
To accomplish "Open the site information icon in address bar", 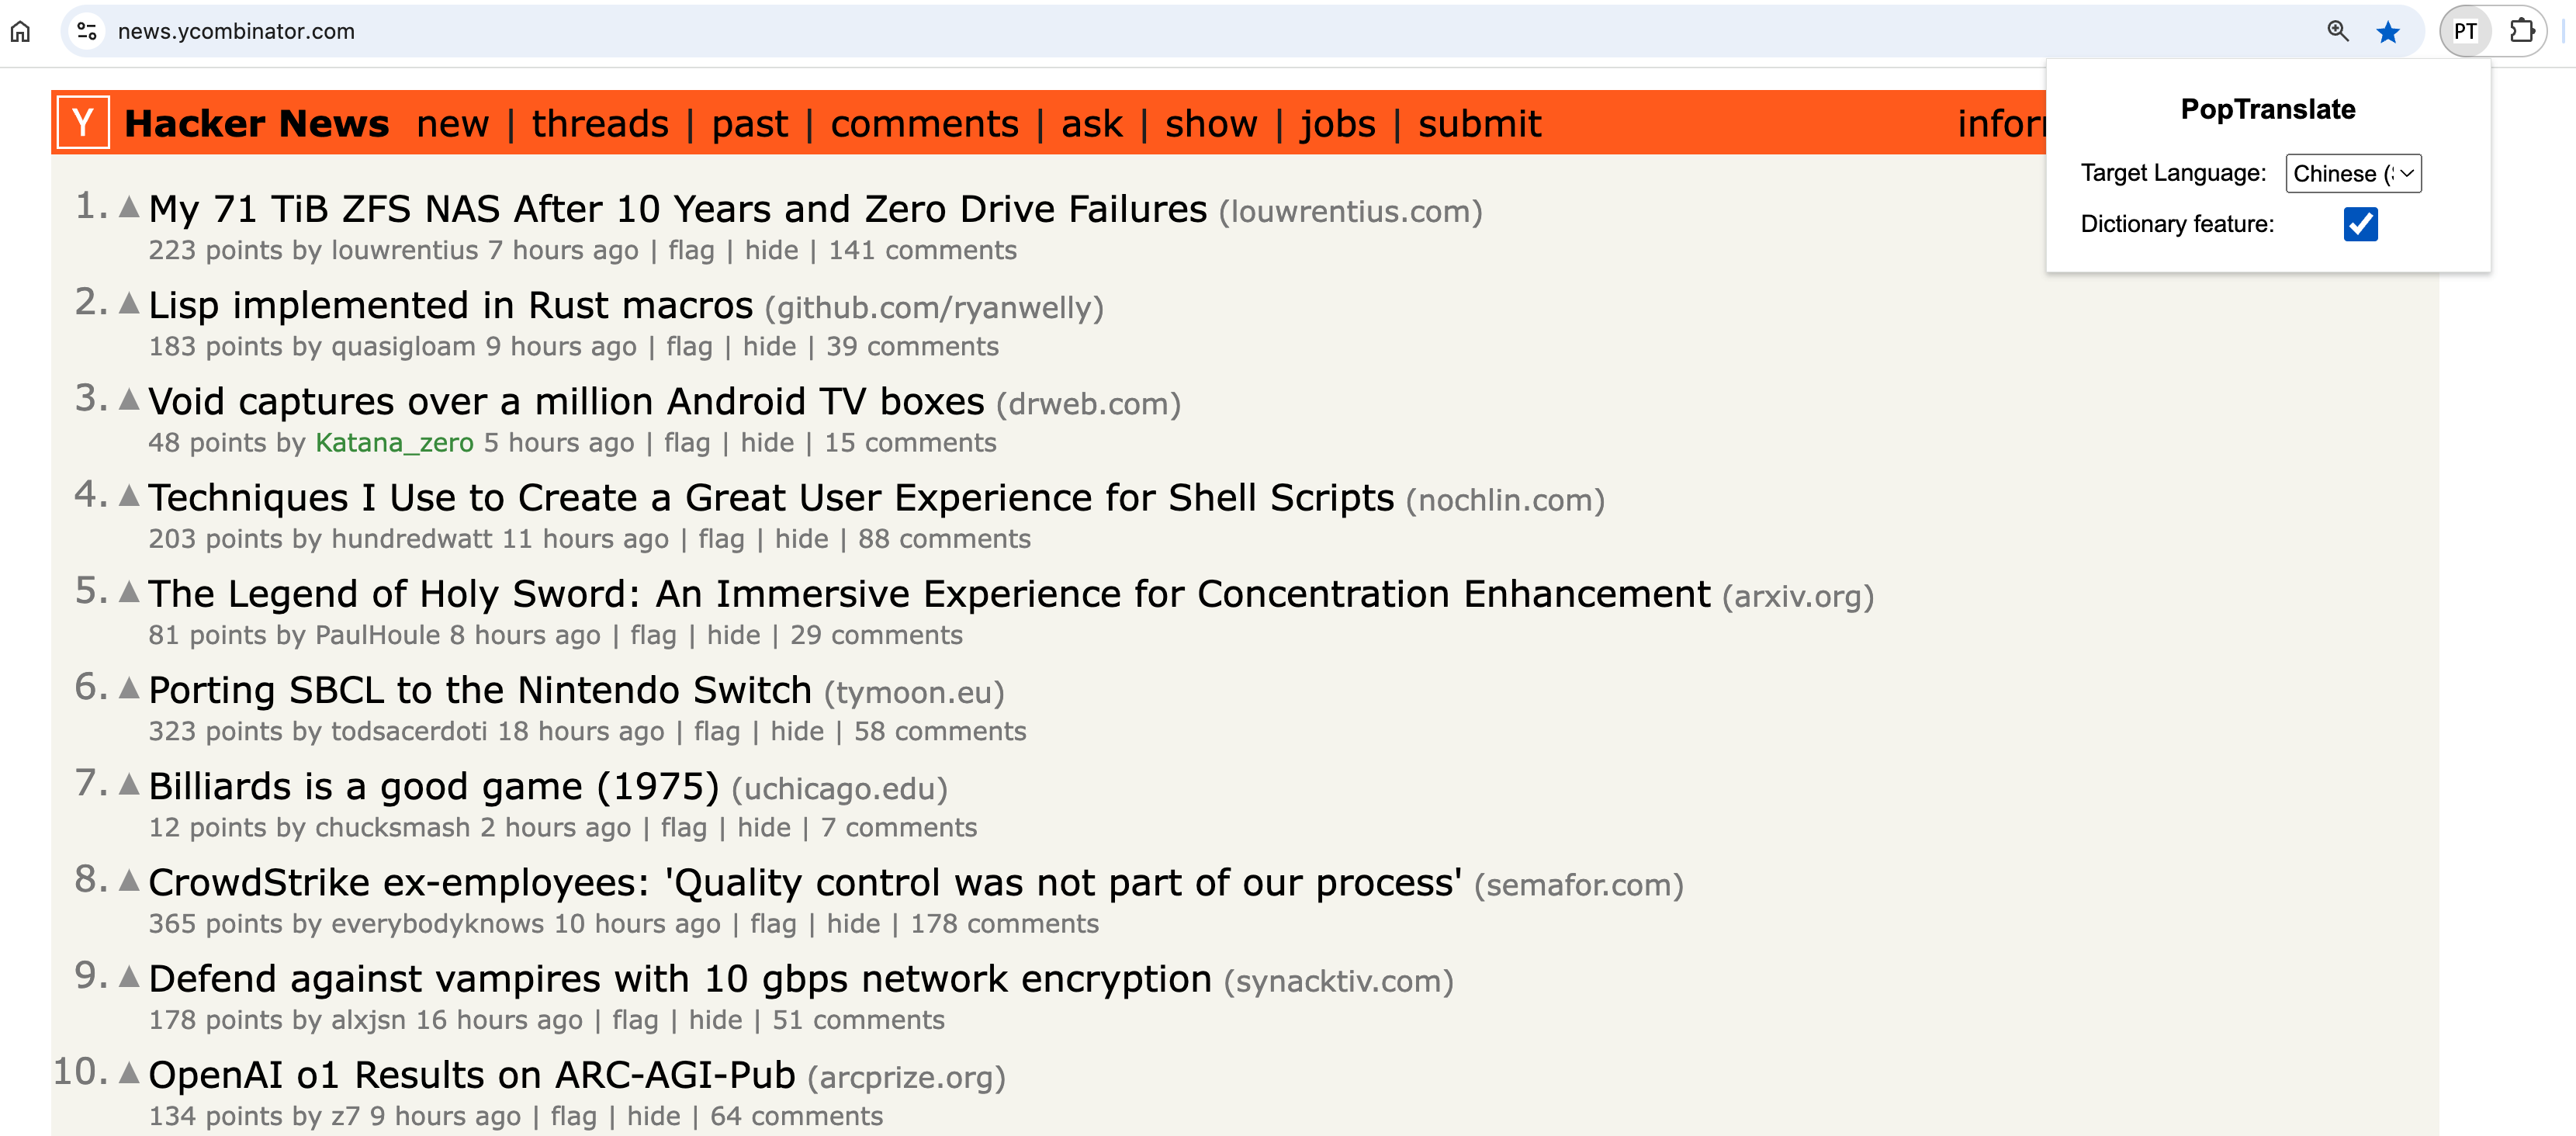I will [88, 32].
